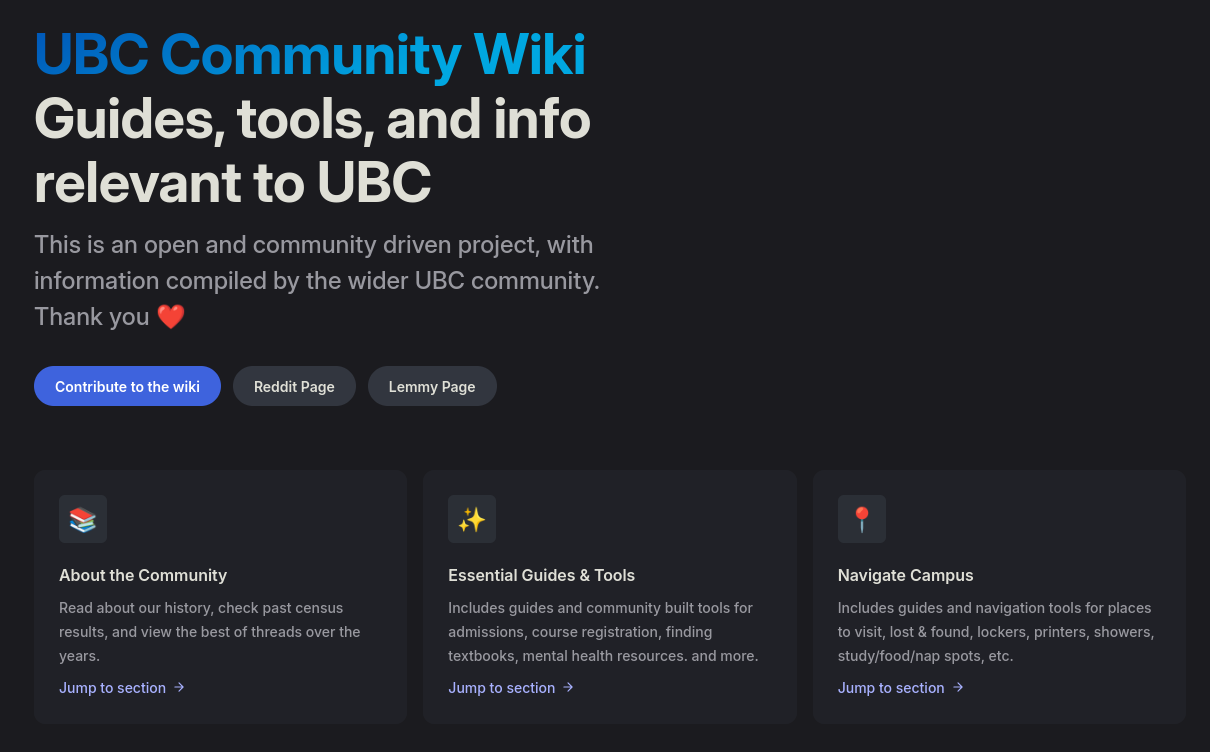
Task: Select the Essential Guides & Tools card
Action: click(x=608, y=596)
